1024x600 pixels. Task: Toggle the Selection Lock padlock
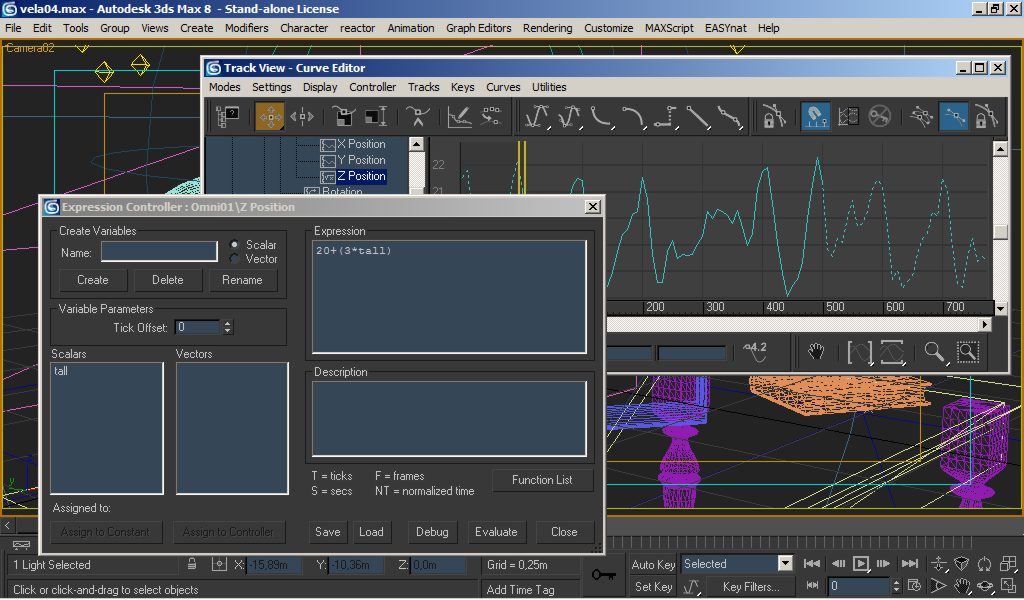192,564
